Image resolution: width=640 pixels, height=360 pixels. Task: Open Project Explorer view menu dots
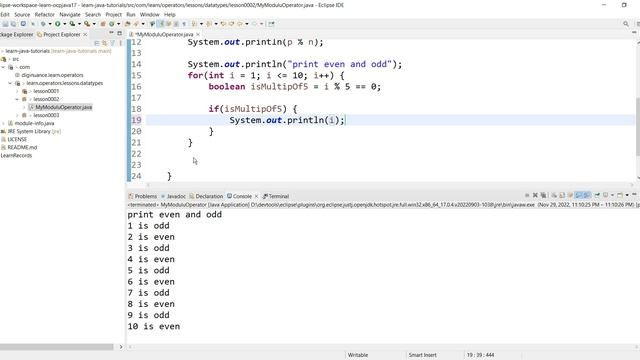point(120,42)
